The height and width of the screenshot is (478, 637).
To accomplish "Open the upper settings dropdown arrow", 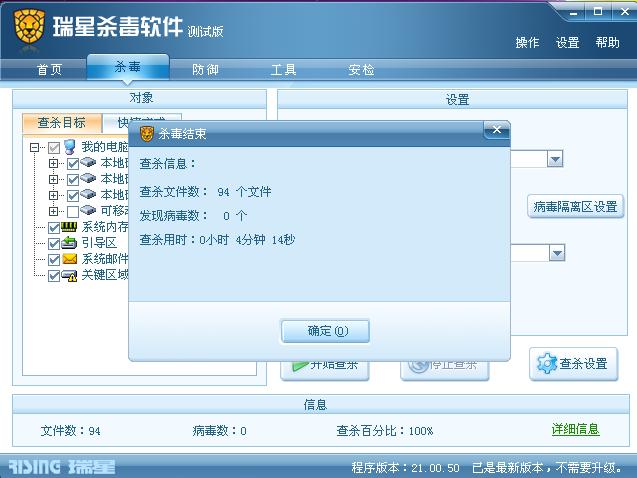I will click(555, 159).
